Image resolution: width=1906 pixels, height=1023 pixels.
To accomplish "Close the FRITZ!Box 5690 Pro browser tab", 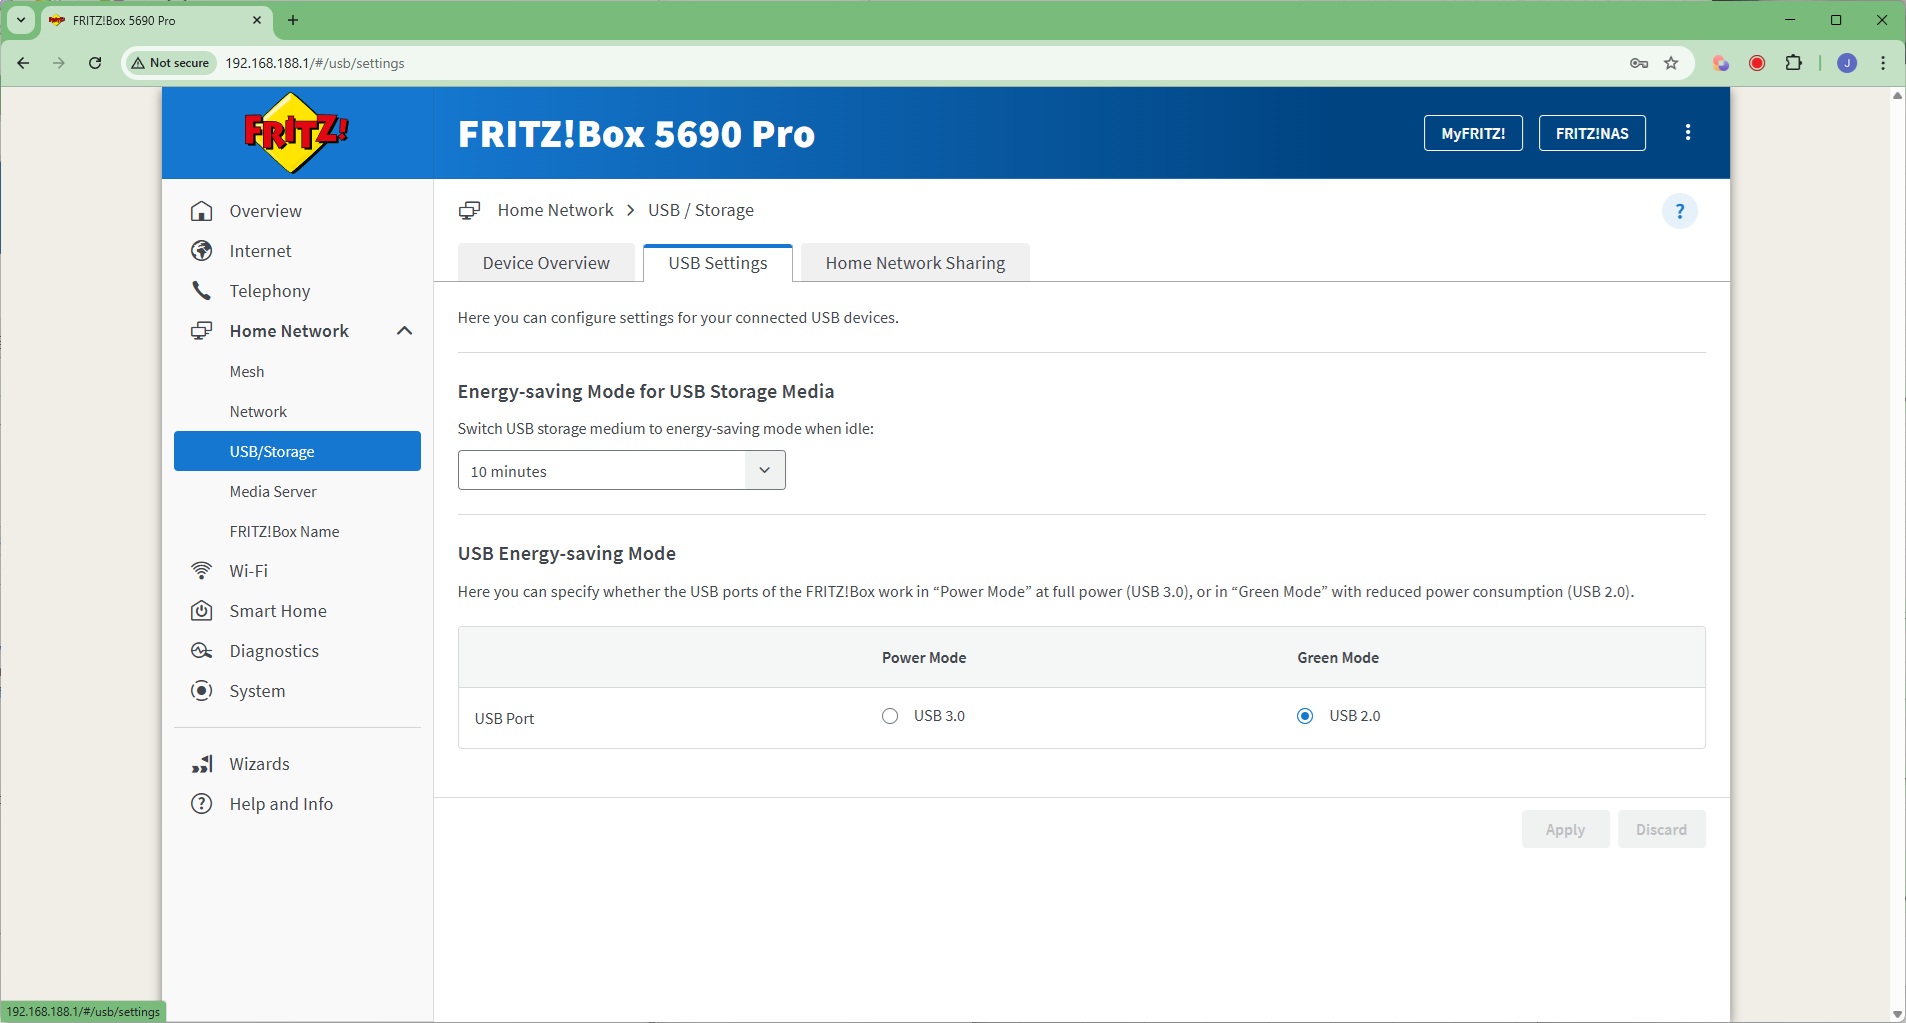I will pyautogui.click(x=257, y=20).
